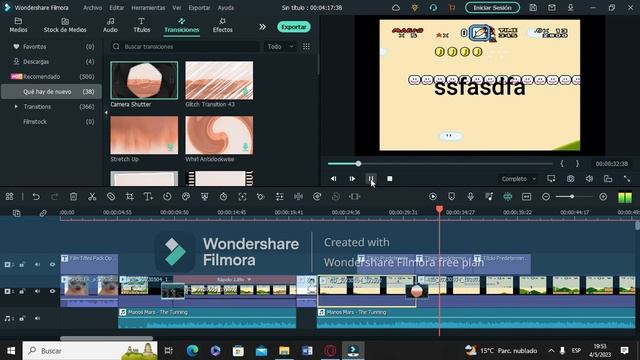The height and width of the screenshot is (360, 640).
Task: Open the Editar menu
Action: [116, 8]
